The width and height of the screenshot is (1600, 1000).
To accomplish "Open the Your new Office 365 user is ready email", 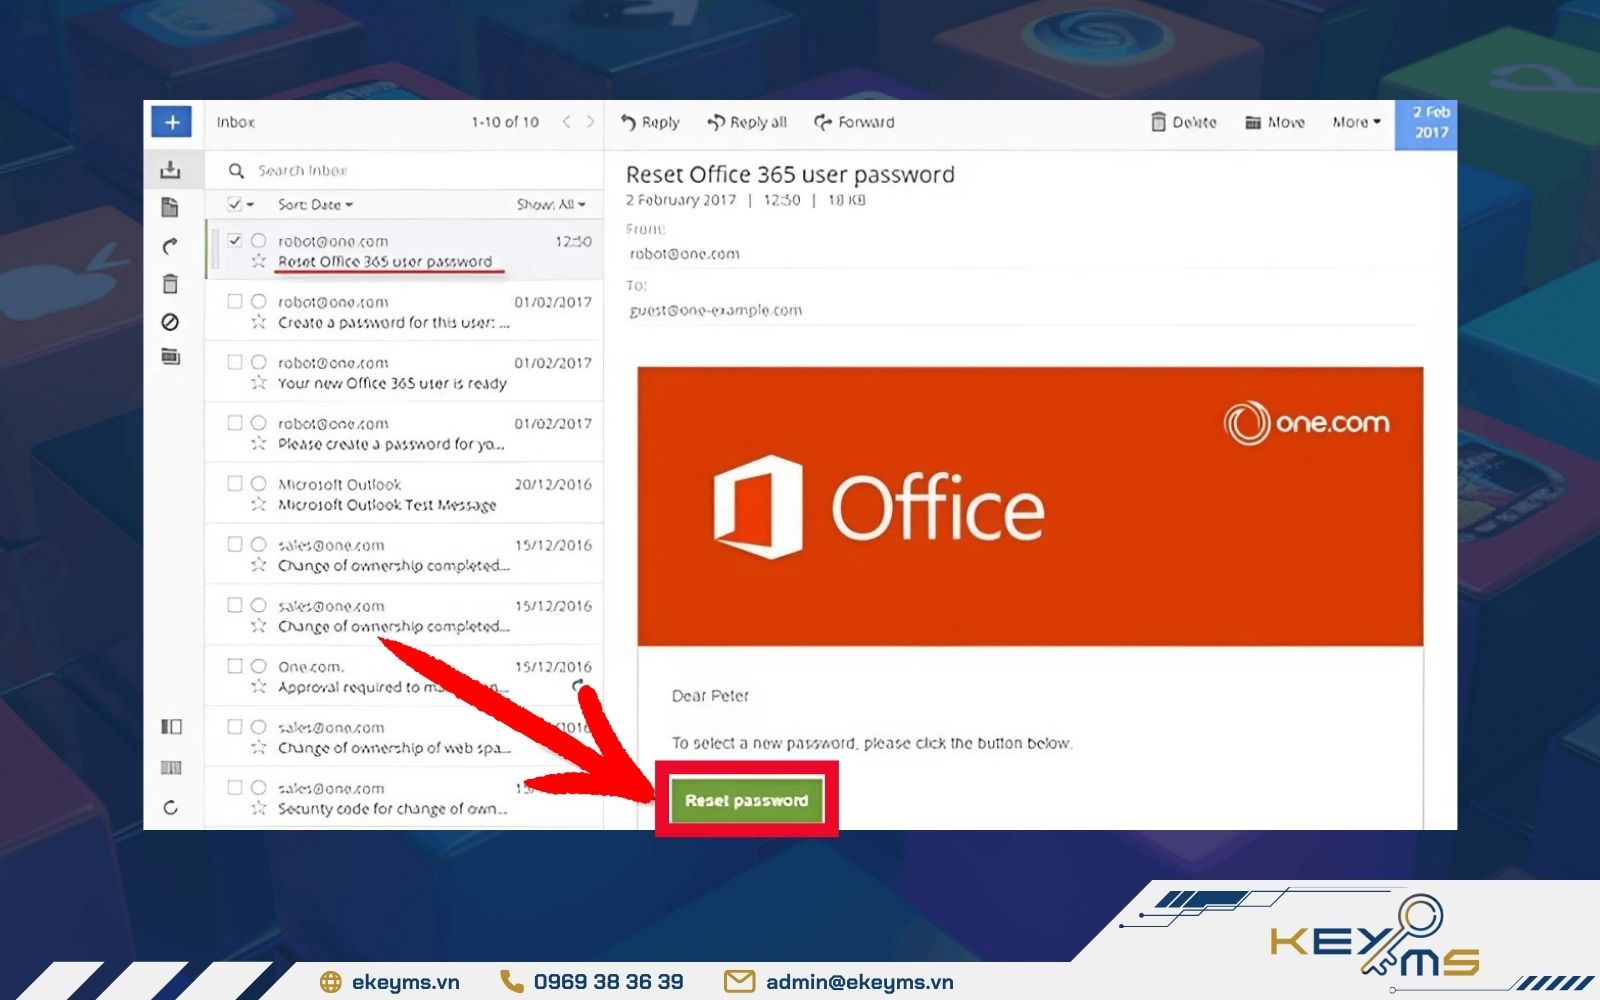I will [404, 372].
